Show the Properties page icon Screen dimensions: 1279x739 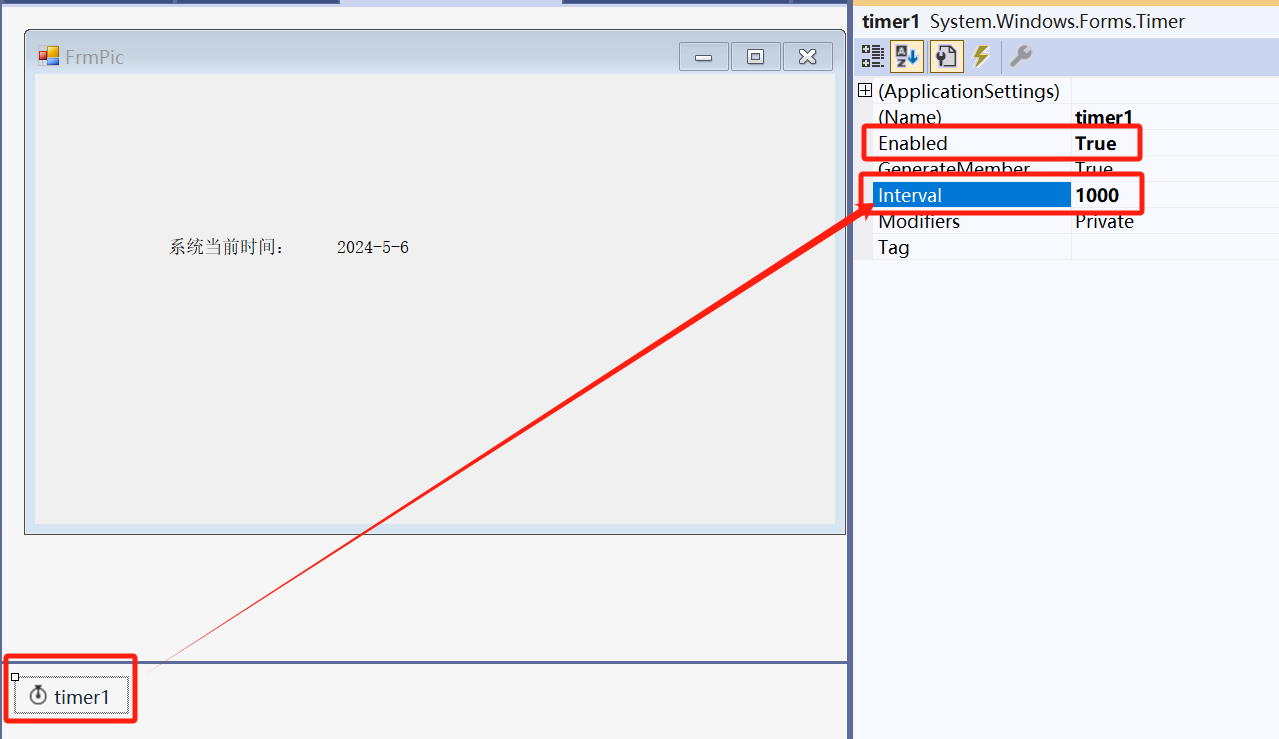click(945, 56)
